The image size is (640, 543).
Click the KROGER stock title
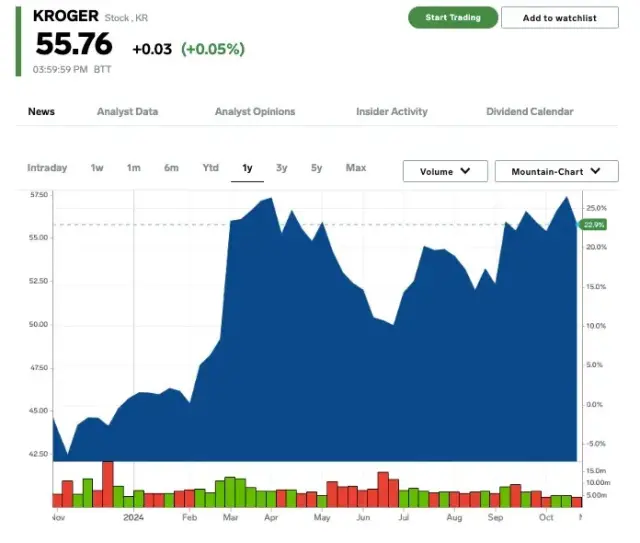(66, 16)
